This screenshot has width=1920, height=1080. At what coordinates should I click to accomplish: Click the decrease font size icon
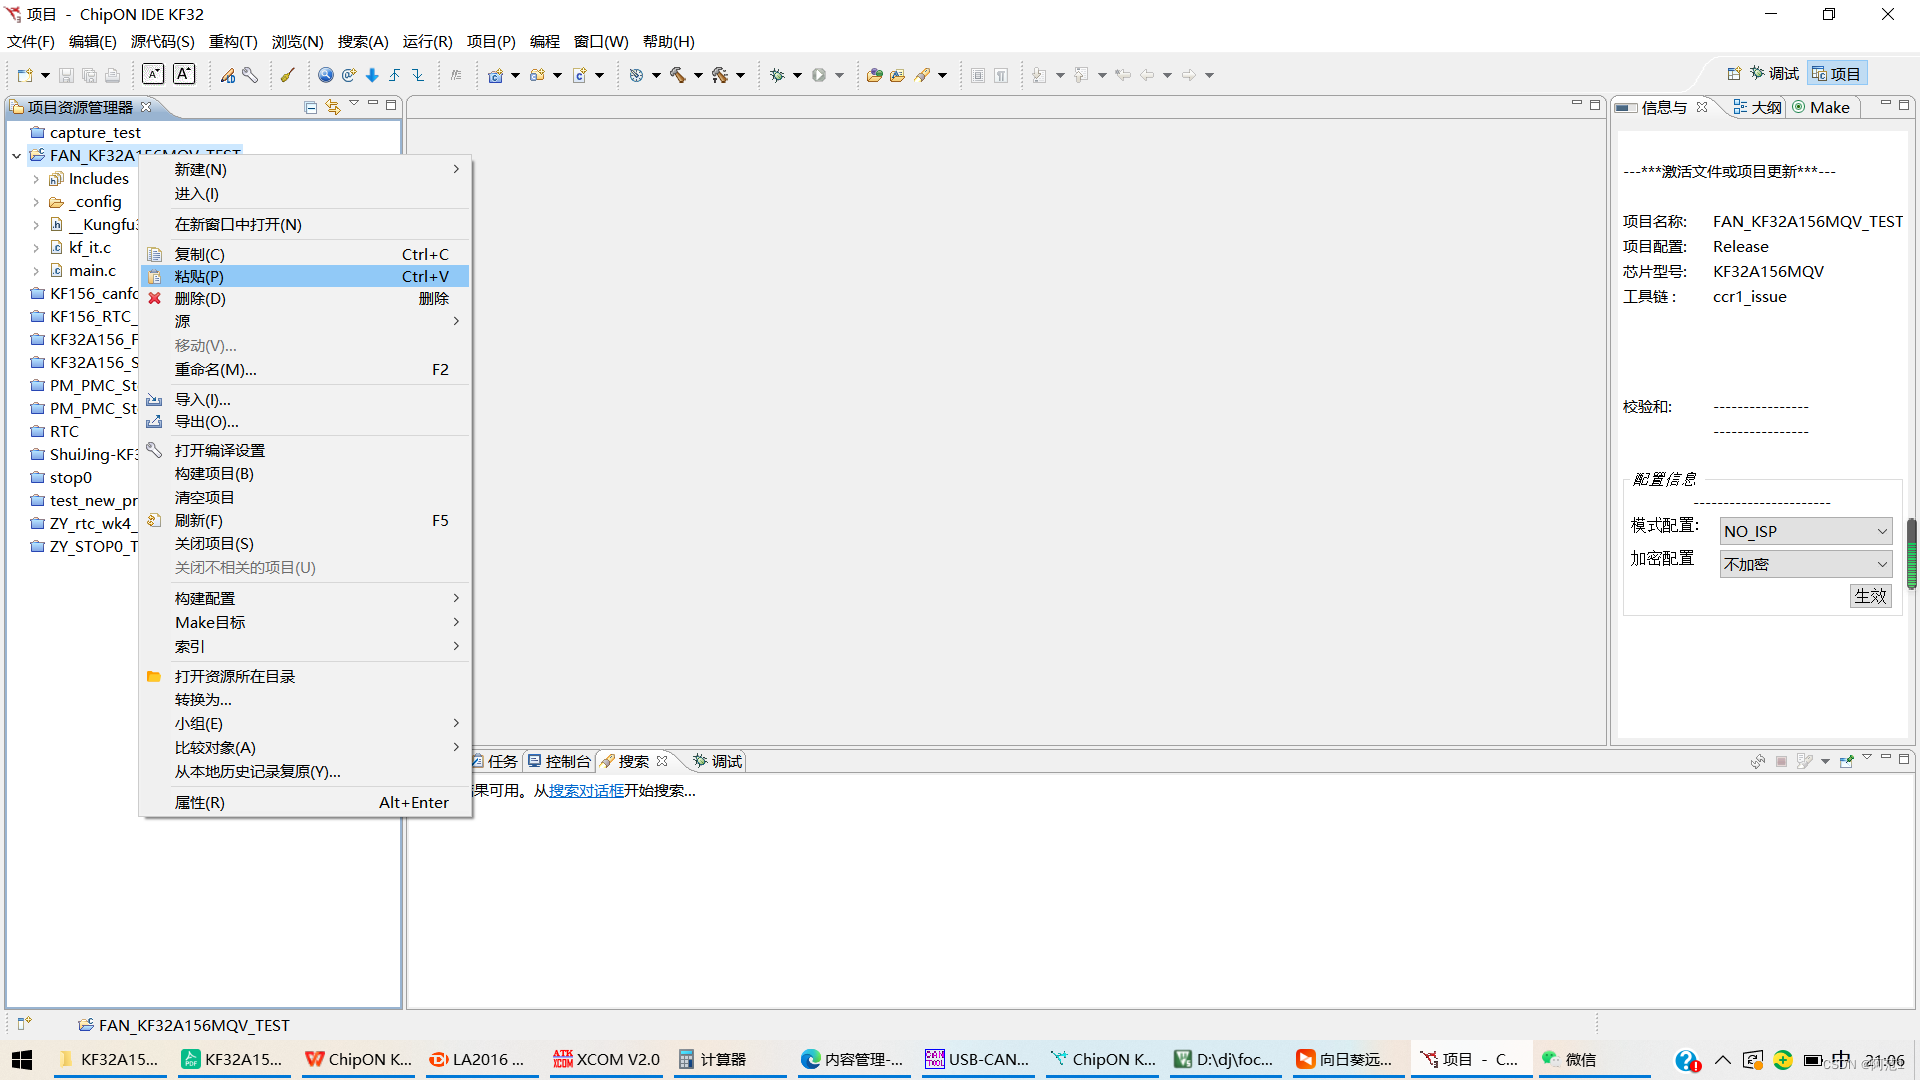coord(153,74)
